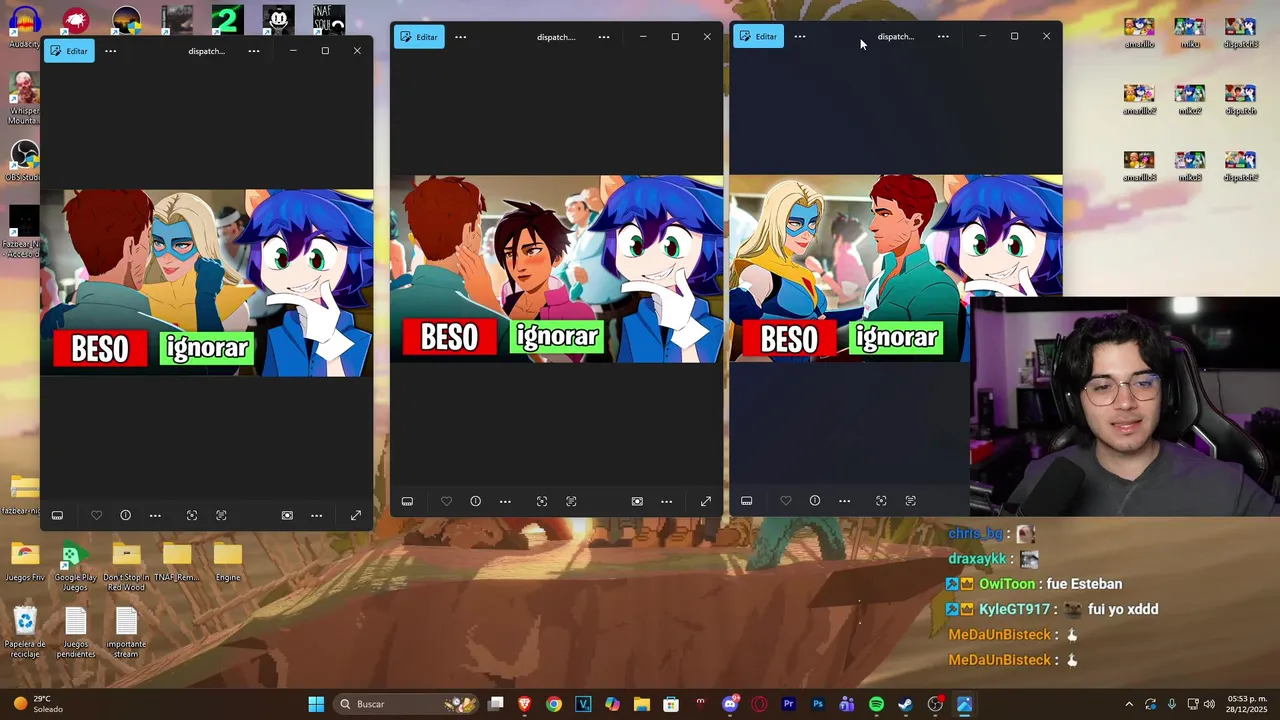Click the dispatch title in the left window
Screen dimensions: 1280x720
[x=207, y=51]
